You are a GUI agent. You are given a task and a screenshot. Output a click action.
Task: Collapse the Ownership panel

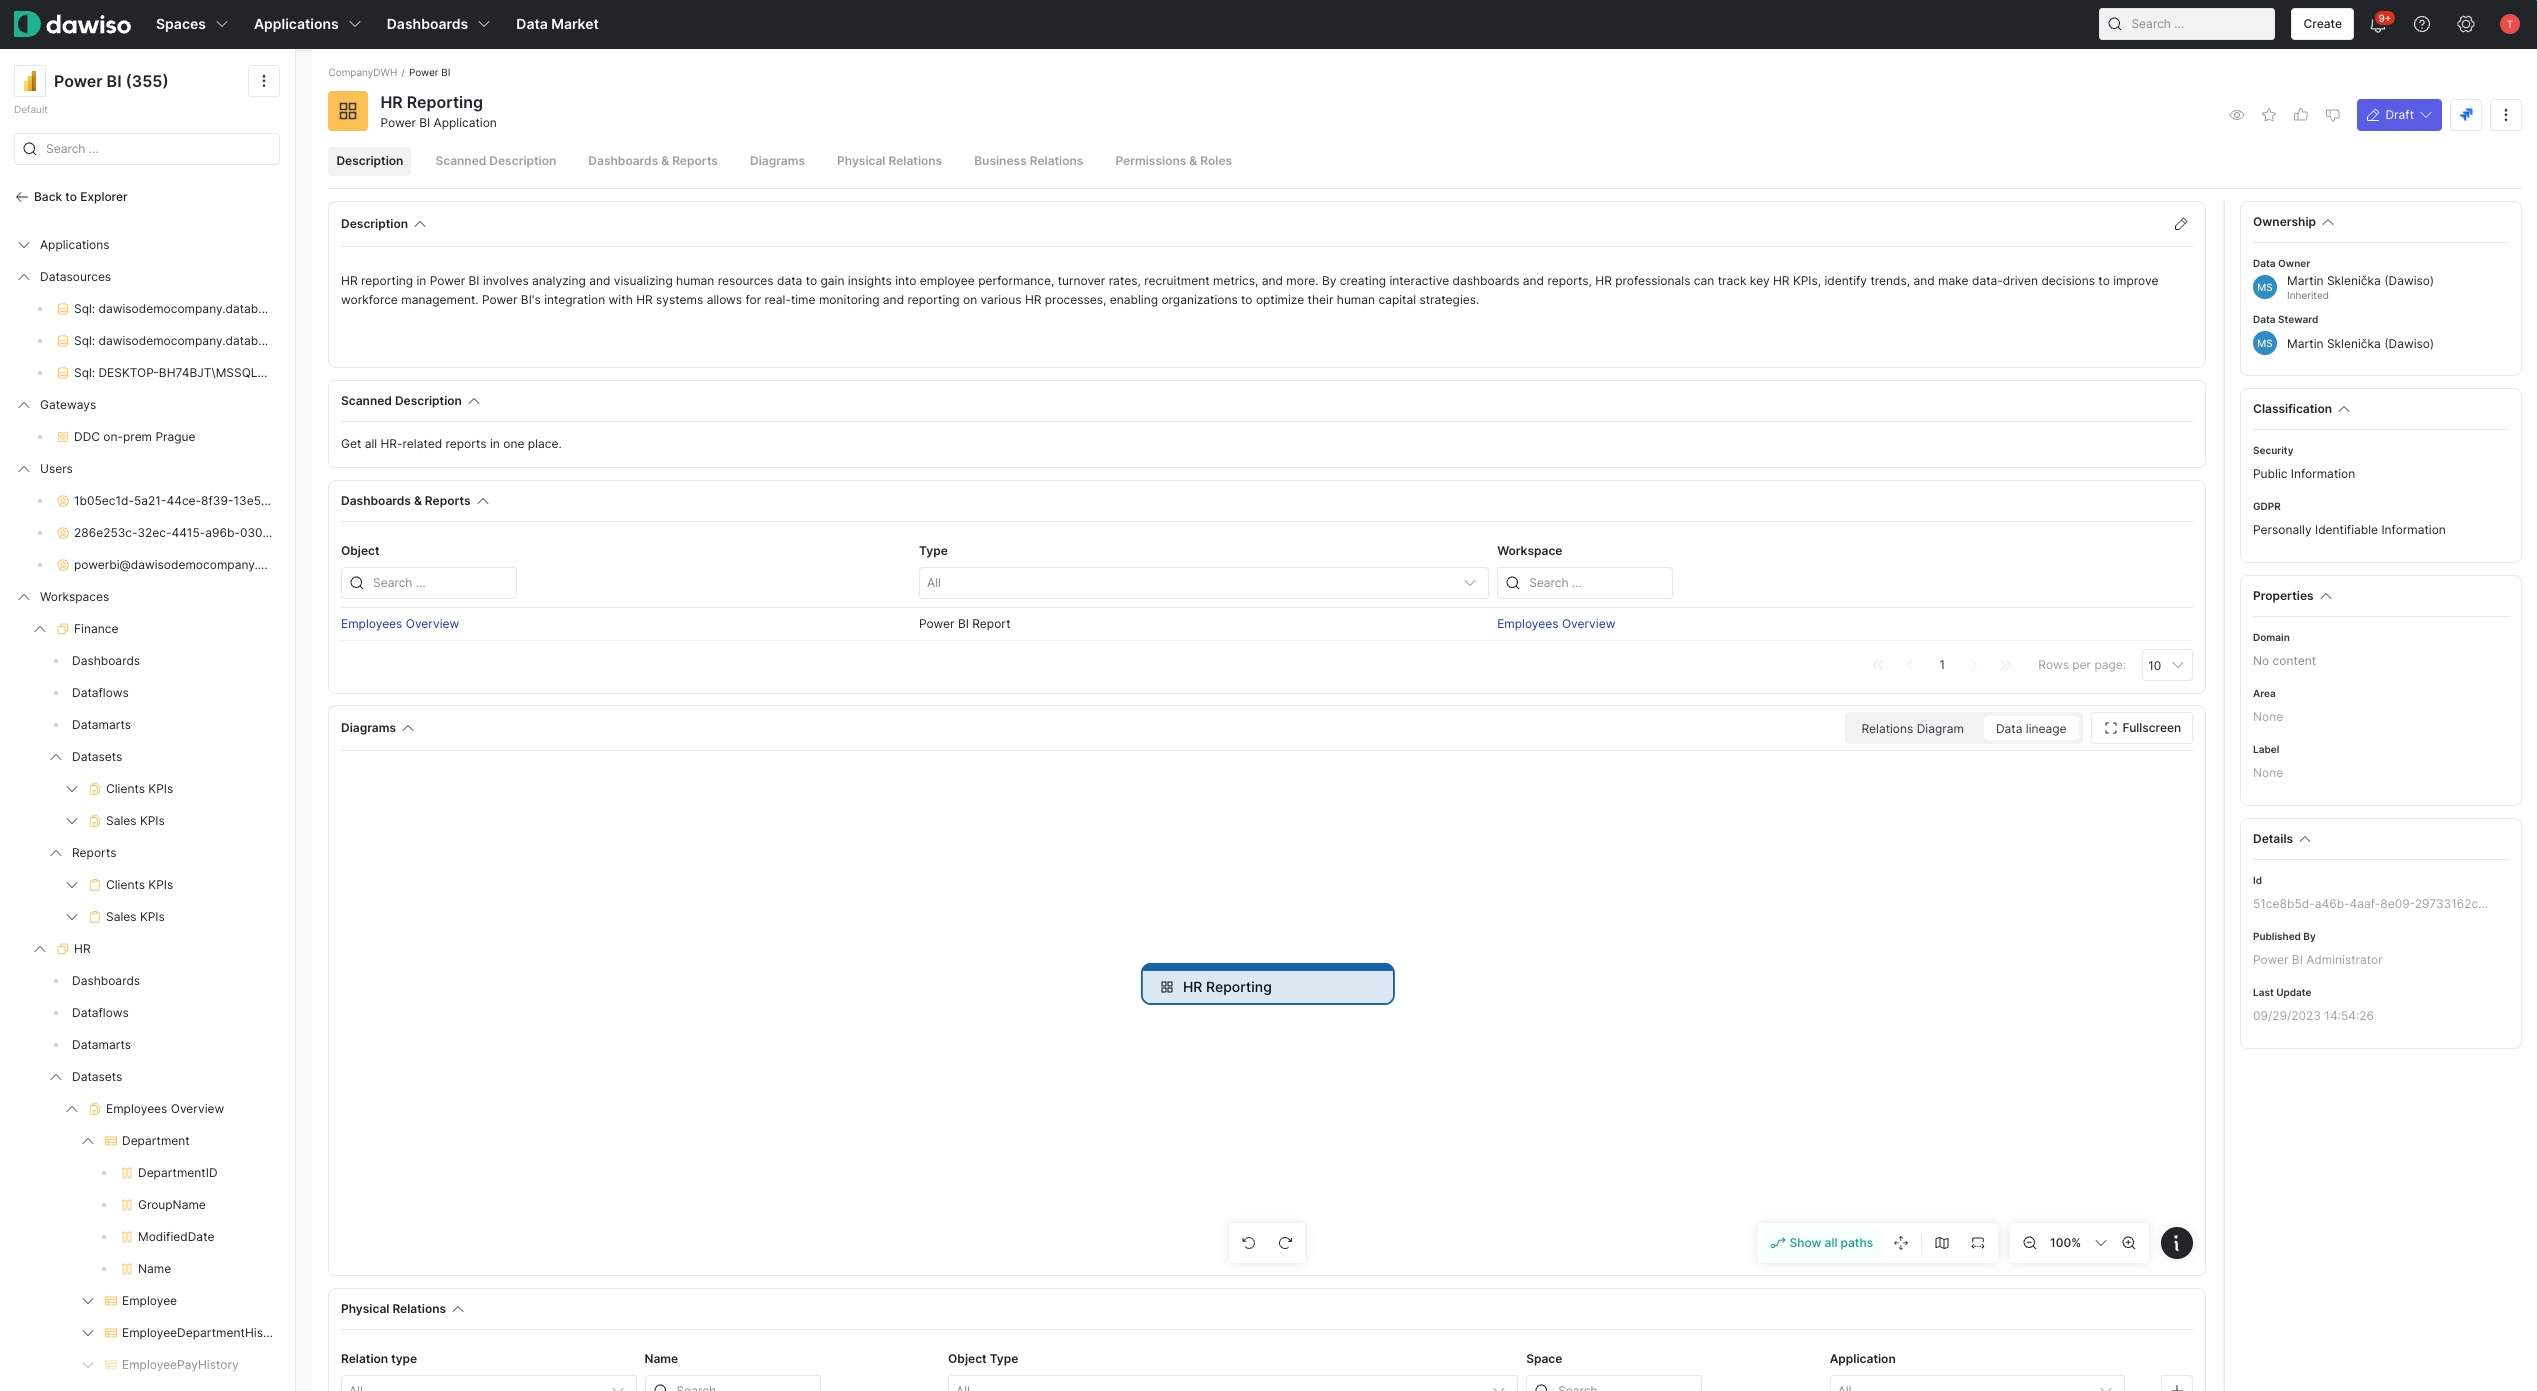[2328, 222]
